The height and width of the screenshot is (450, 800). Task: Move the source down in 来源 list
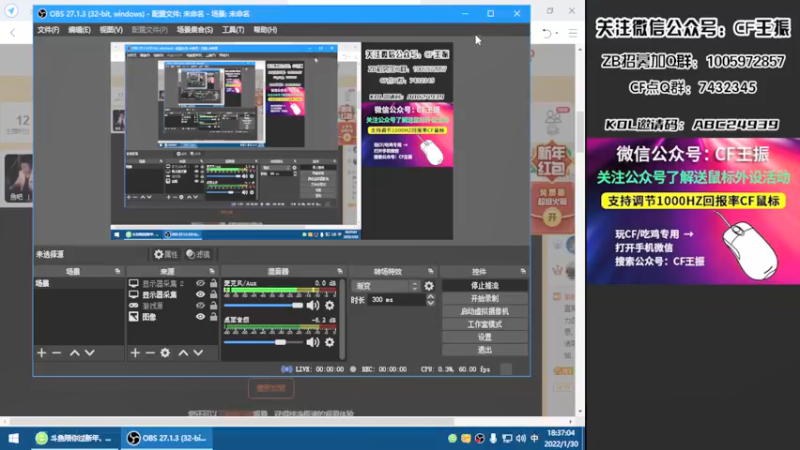point(198,353)
